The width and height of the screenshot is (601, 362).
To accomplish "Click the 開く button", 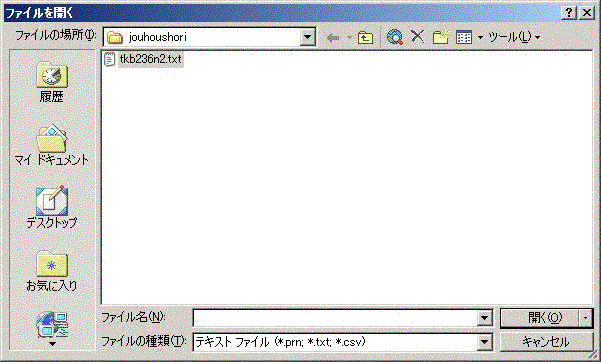I will (x=539, y=318).
